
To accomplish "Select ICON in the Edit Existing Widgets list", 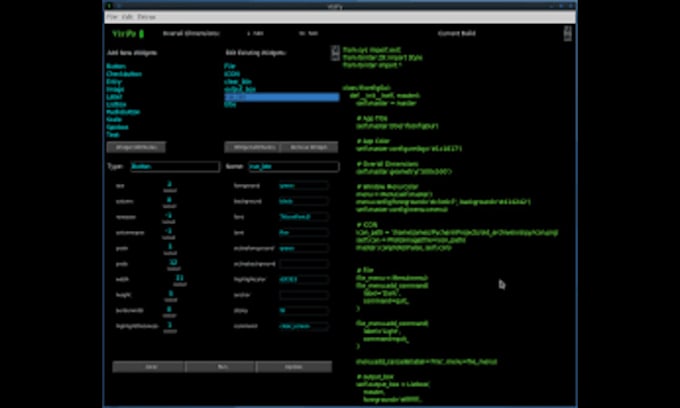I will [232, 74].
